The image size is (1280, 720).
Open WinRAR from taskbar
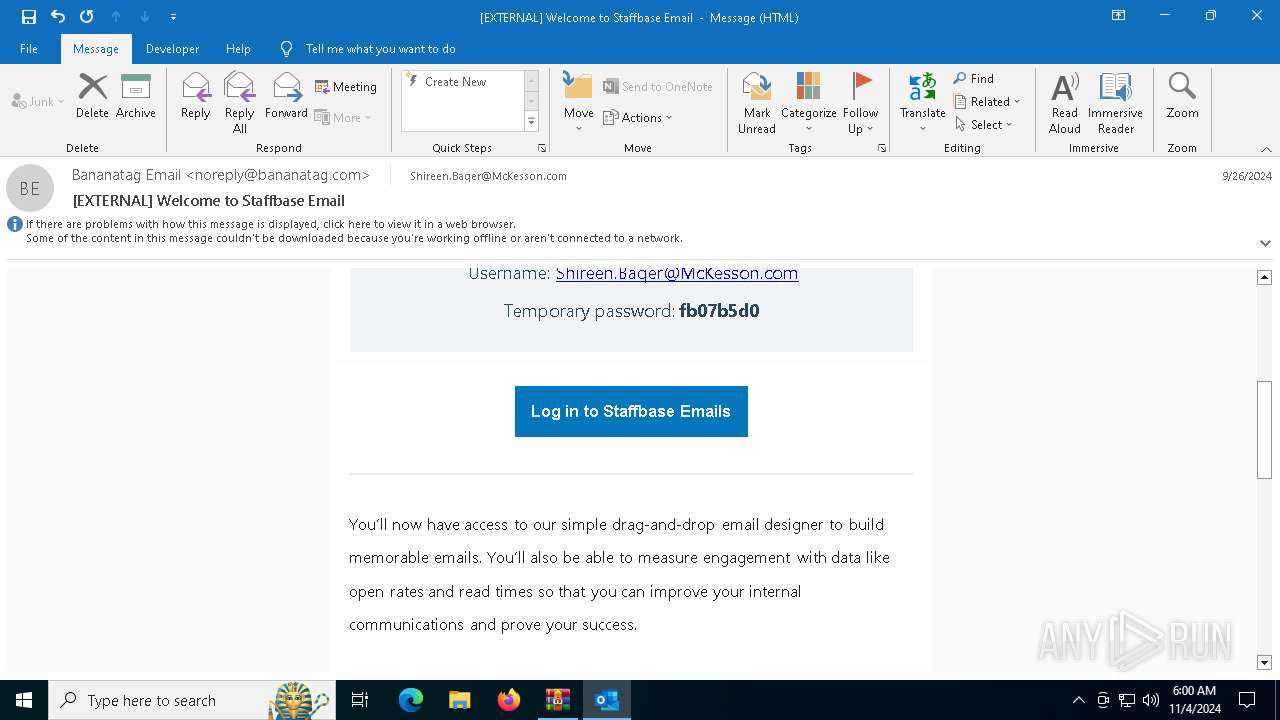click(558, 700)
